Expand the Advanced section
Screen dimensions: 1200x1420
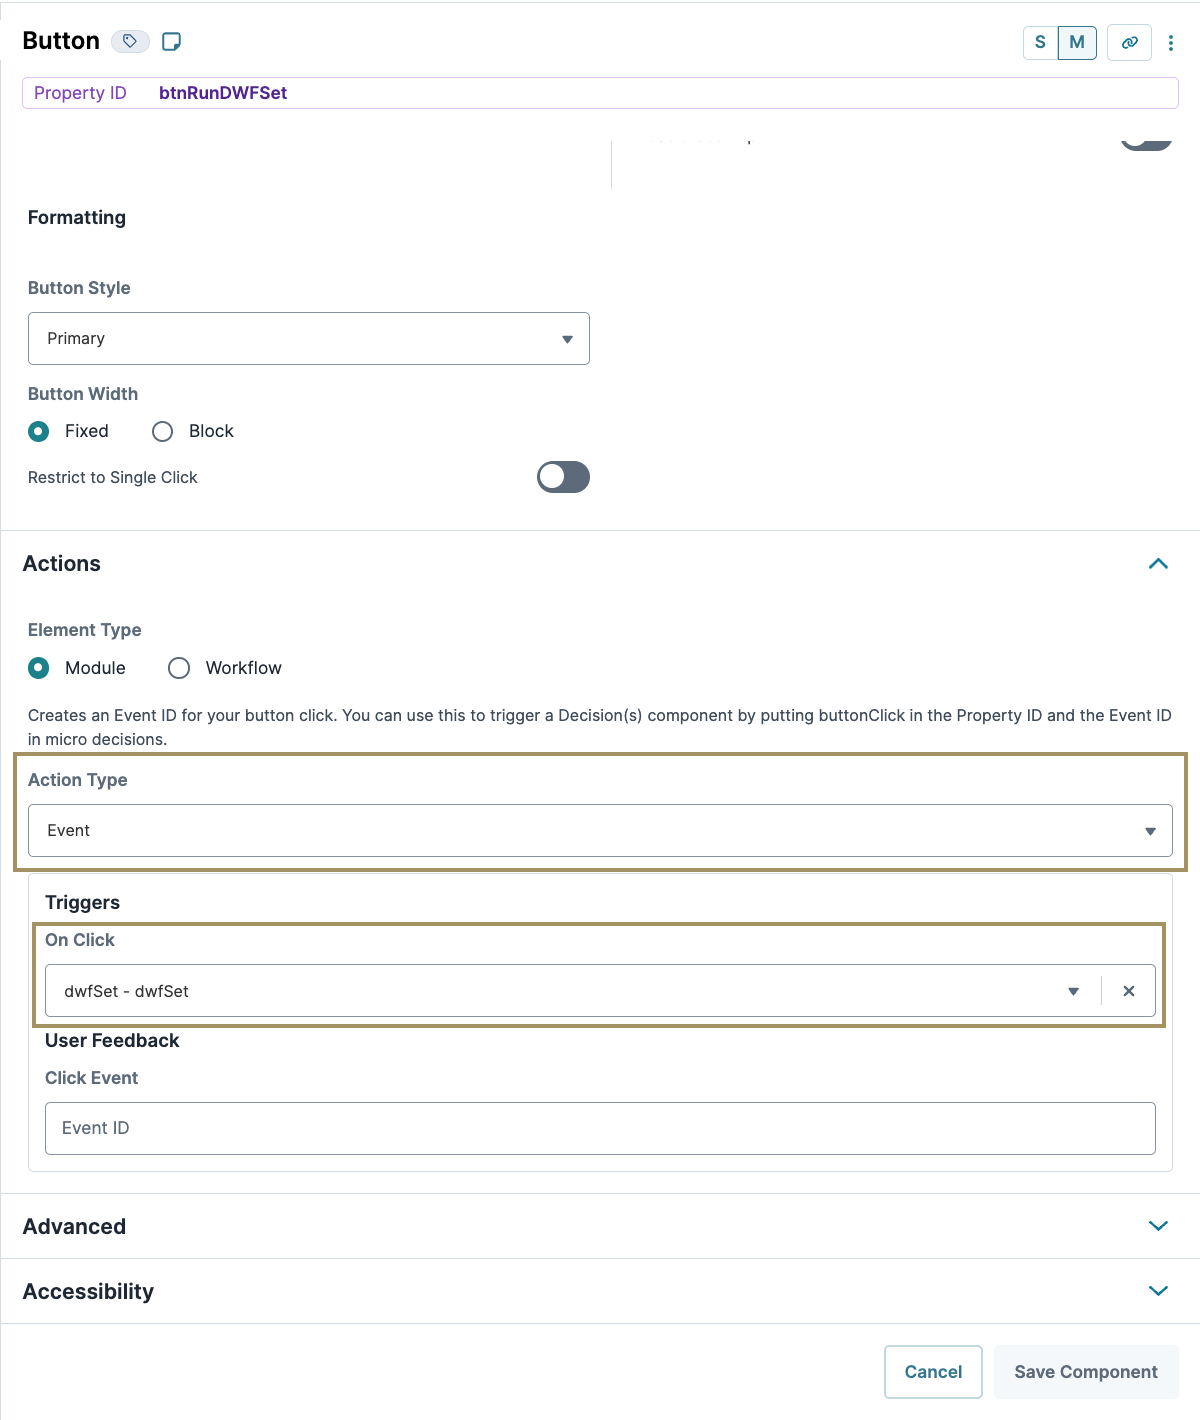[1158, 1226]
